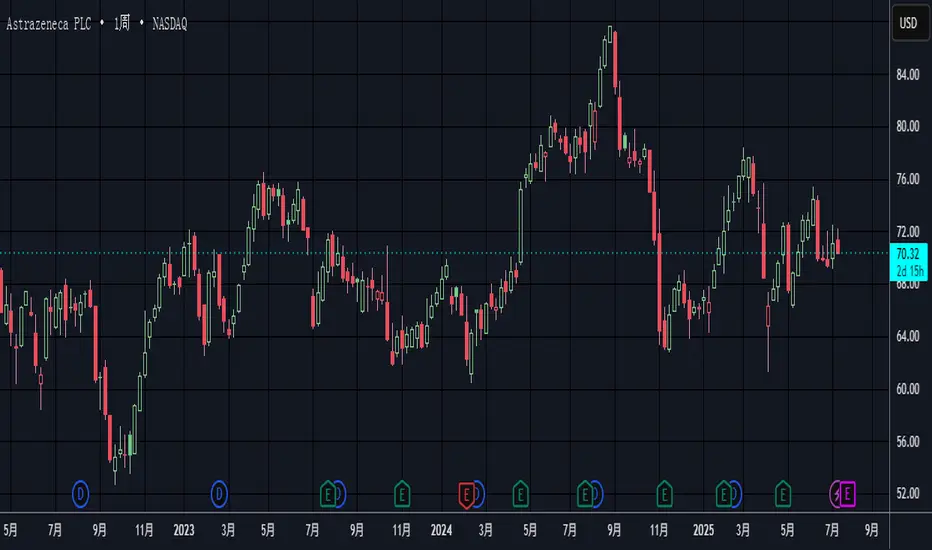Click the 84.00 label on price axis
The width and height of the screenshot is (932, 550).
coord(908,74)
